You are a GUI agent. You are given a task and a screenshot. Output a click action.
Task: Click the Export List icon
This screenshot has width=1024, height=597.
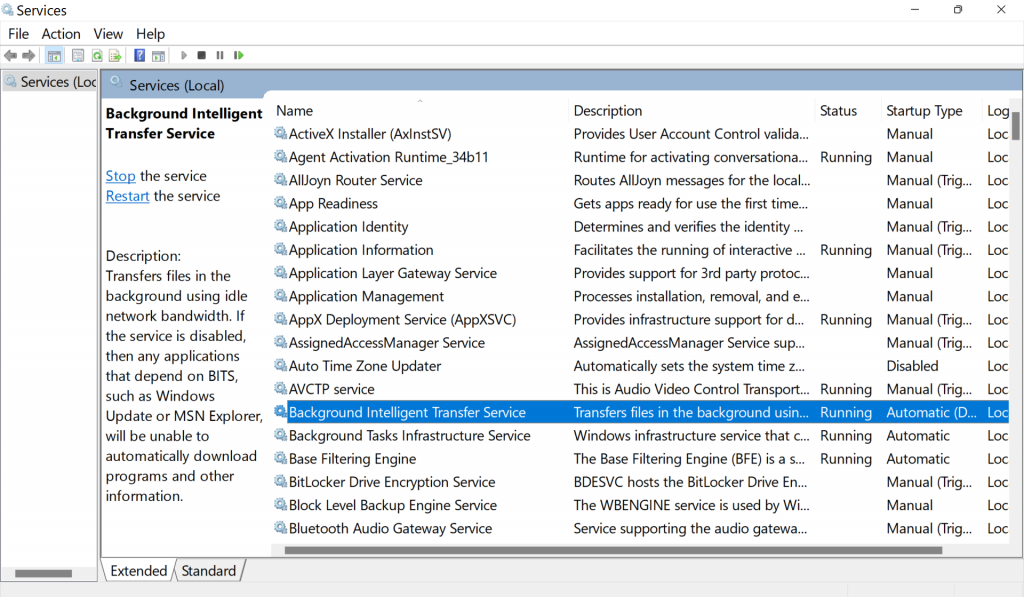[x=117, y=55]
